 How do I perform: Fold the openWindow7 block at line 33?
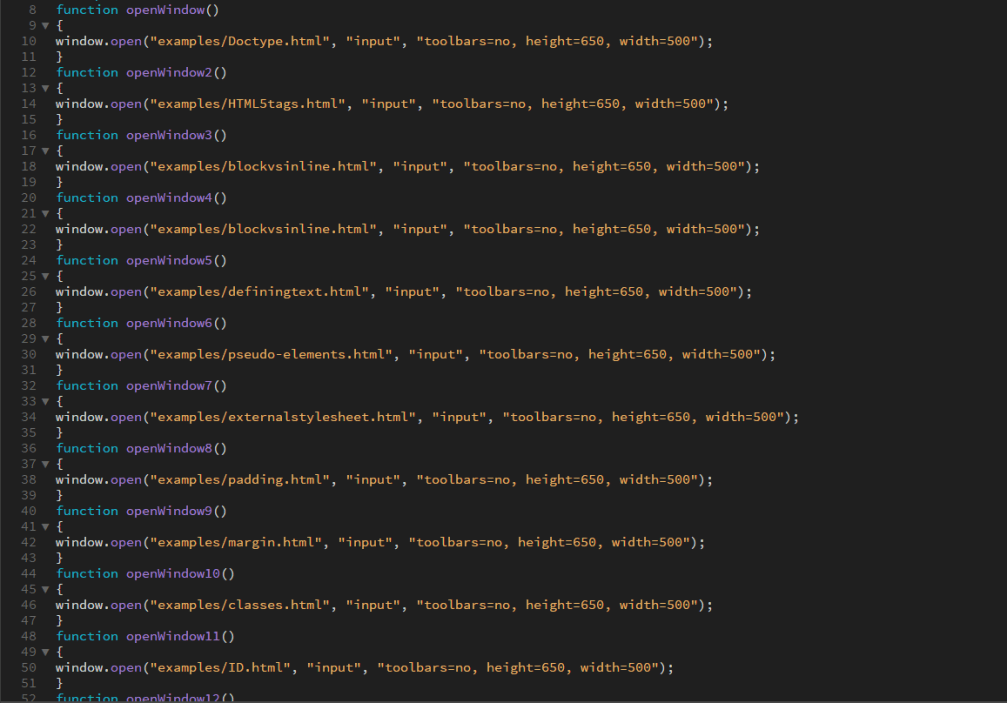(x=45, y=401)
